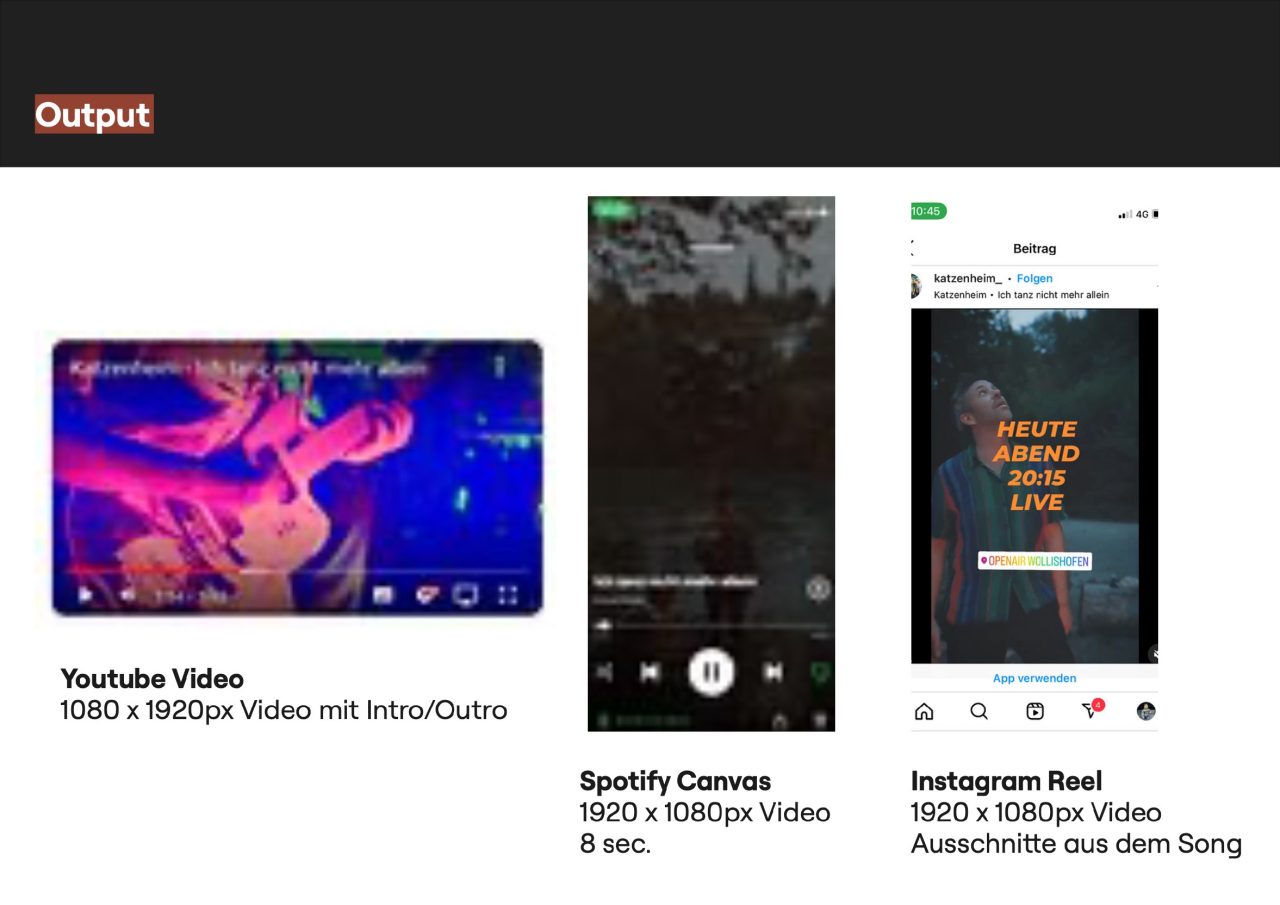Open the Spotify queue icon
Screen dimensions: 1280x905
(820, 719)
